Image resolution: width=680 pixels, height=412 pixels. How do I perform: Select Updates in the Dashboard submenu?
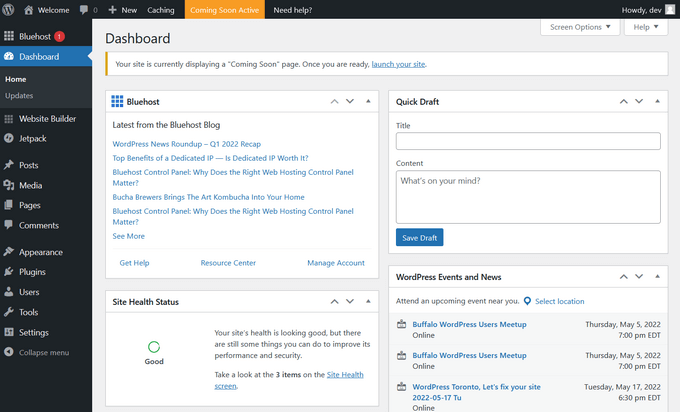[19, 96]
